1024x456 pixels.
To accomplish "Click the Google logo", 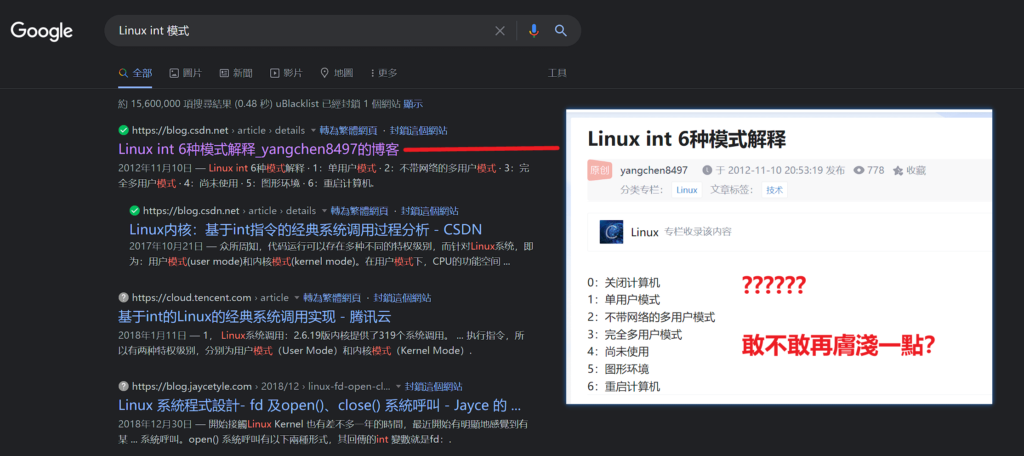I will (x=41, y=30).
